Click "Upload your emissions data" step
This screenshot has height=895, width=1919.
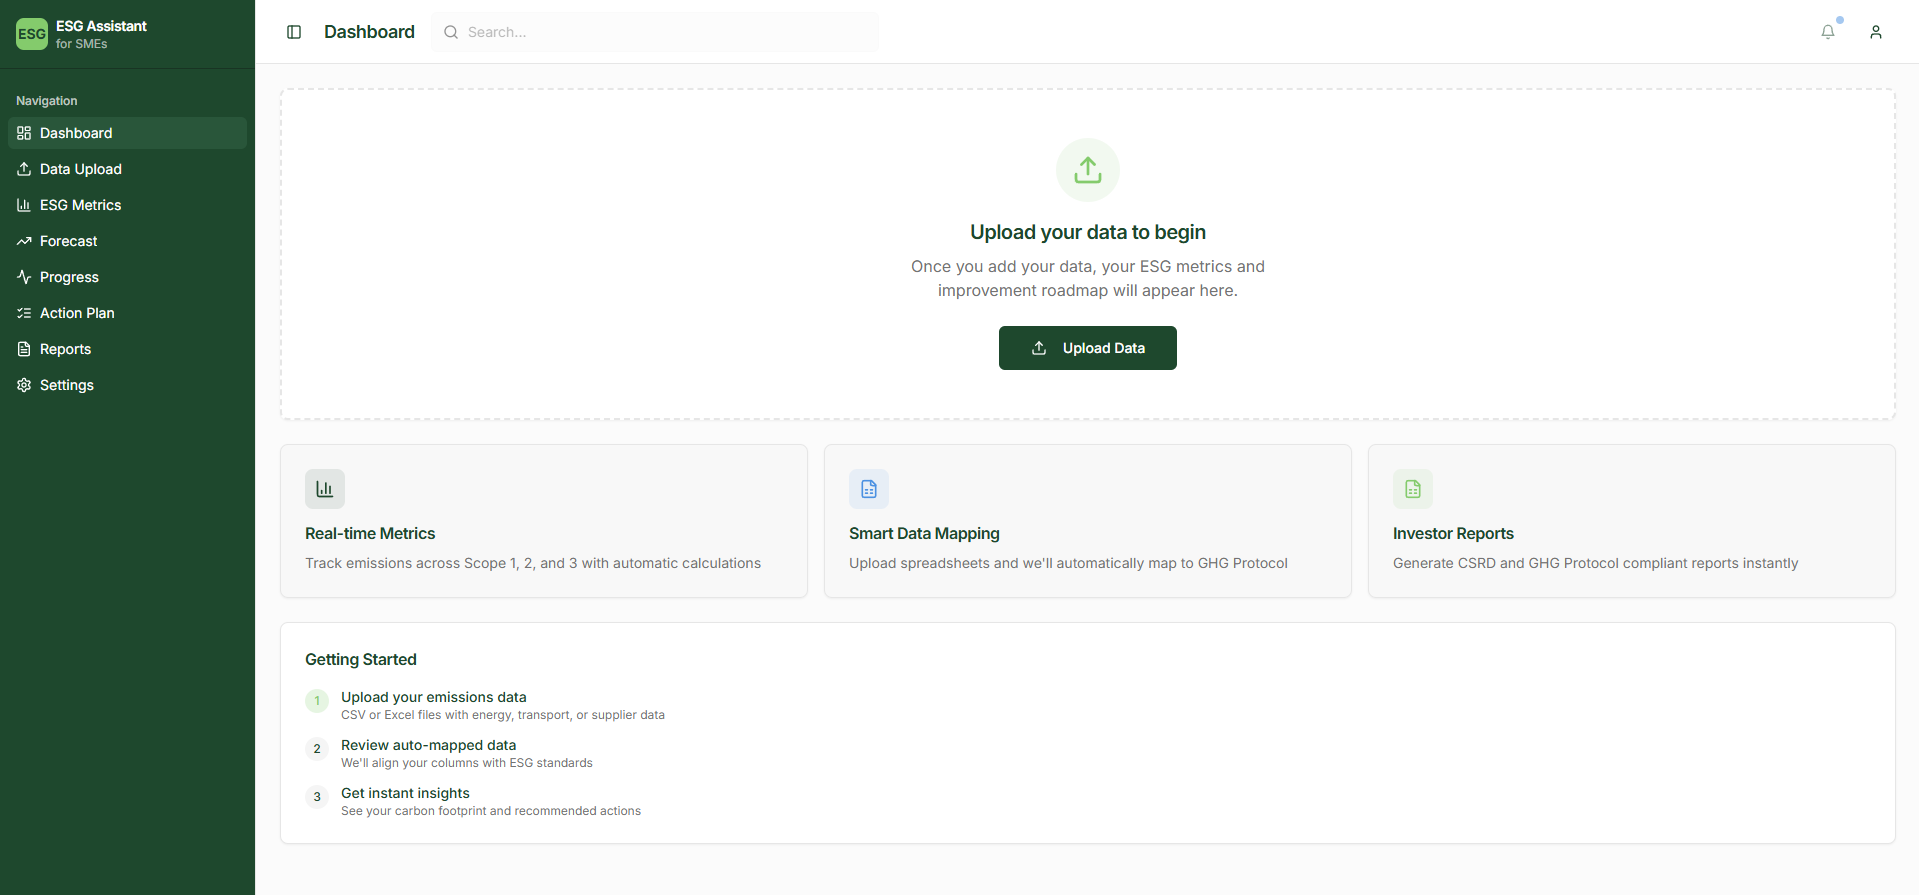point(434,697)
